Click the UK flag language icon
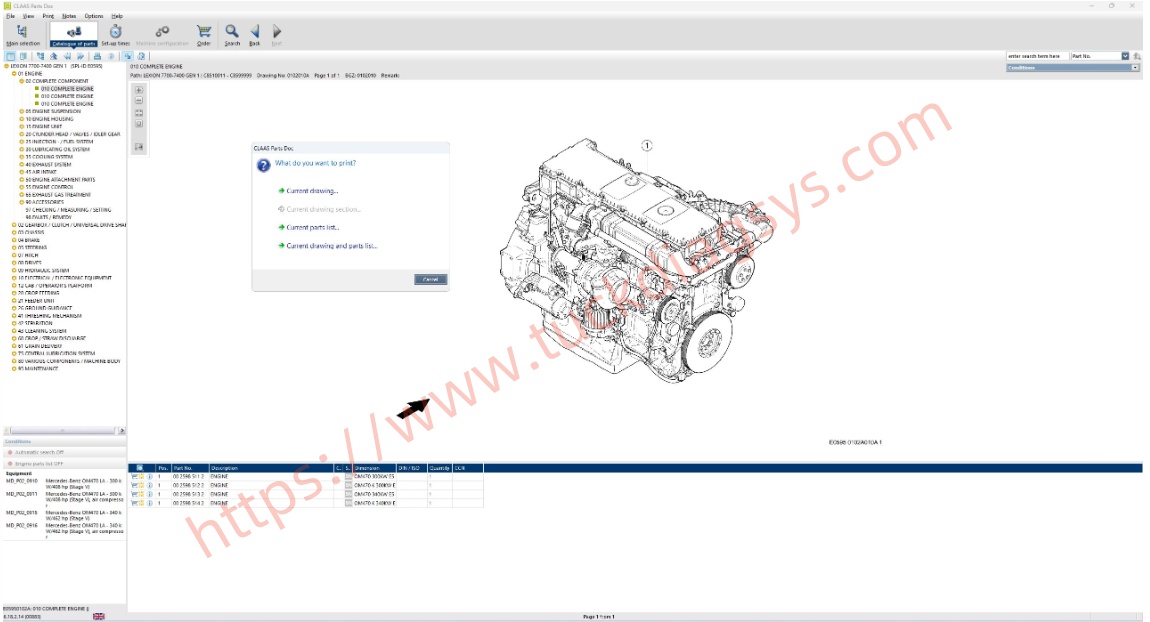This screenshot has width=1150, height=622. click(x=99, y=616)
